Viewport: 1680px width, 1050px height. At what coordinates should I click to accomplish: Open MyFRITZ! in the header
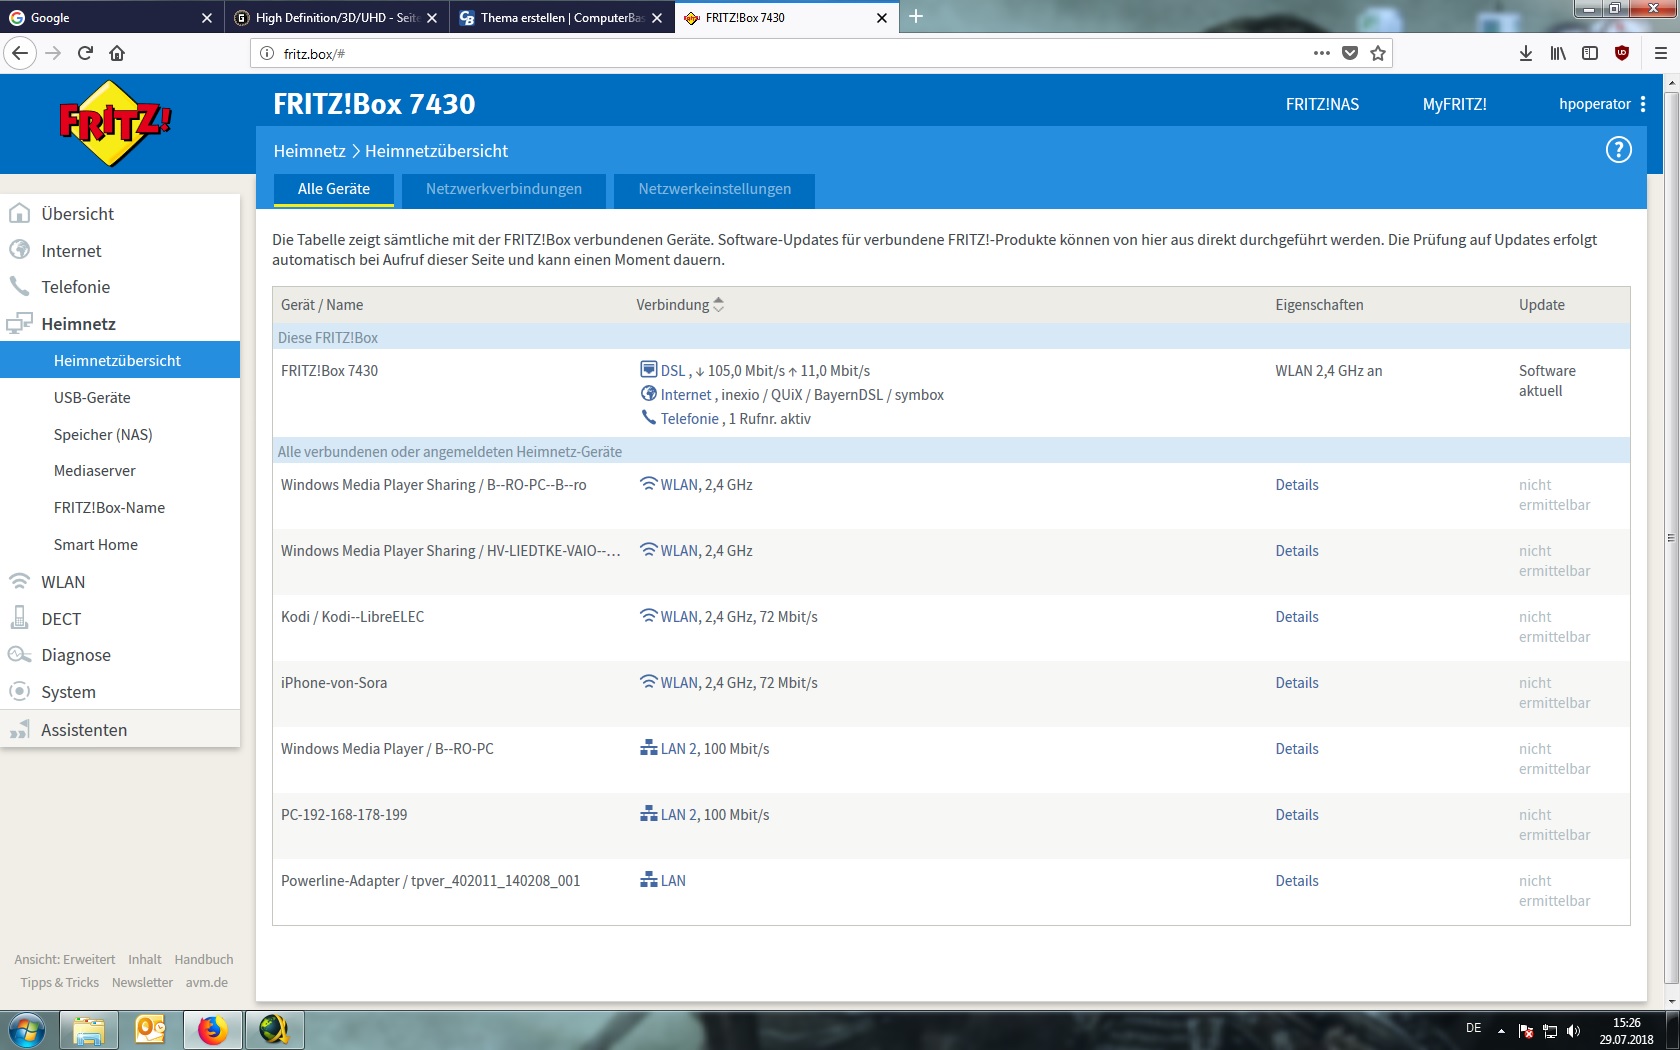[1454, 104]
